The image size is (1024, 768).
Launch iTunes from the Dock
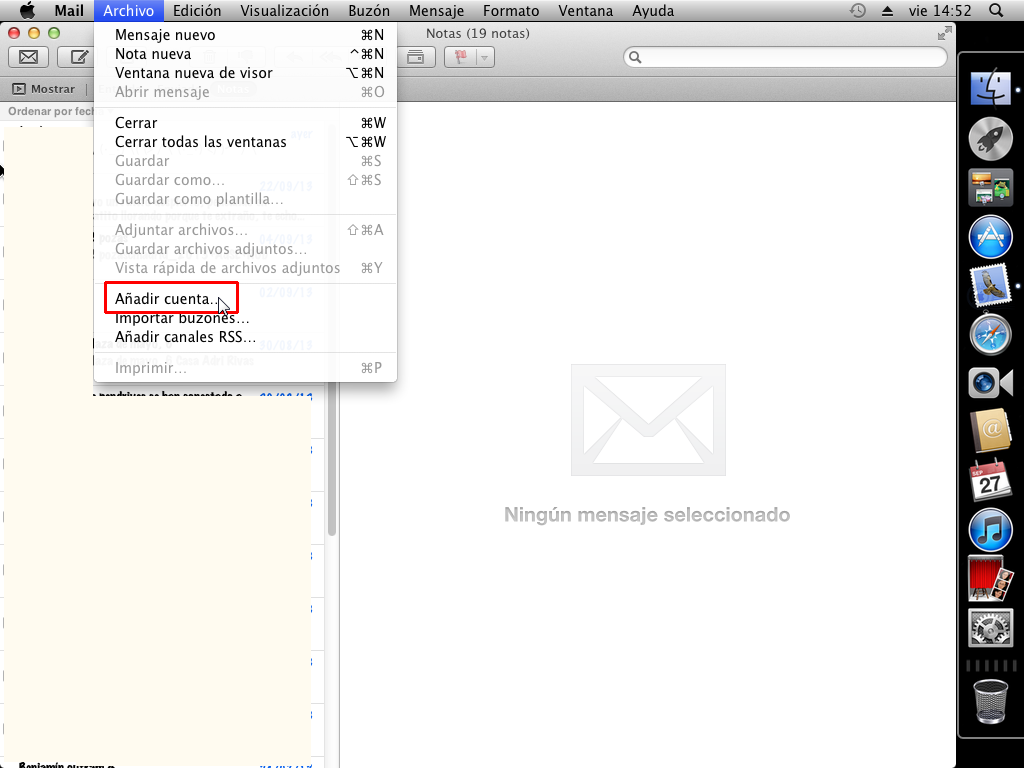coord(990,530)
